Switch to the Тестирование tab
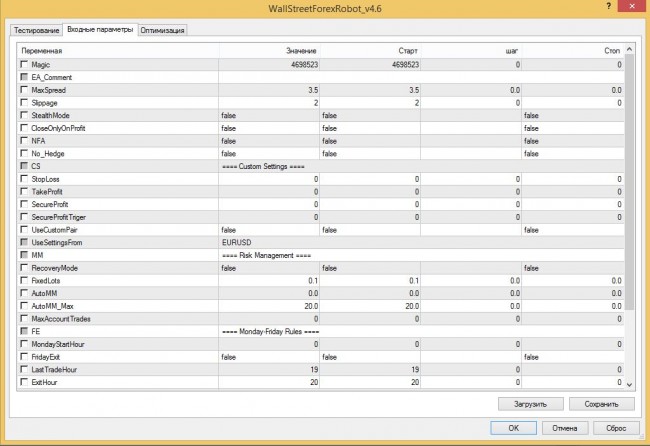The height and width of the screenshot is (446, 650). tap(36, 30)
